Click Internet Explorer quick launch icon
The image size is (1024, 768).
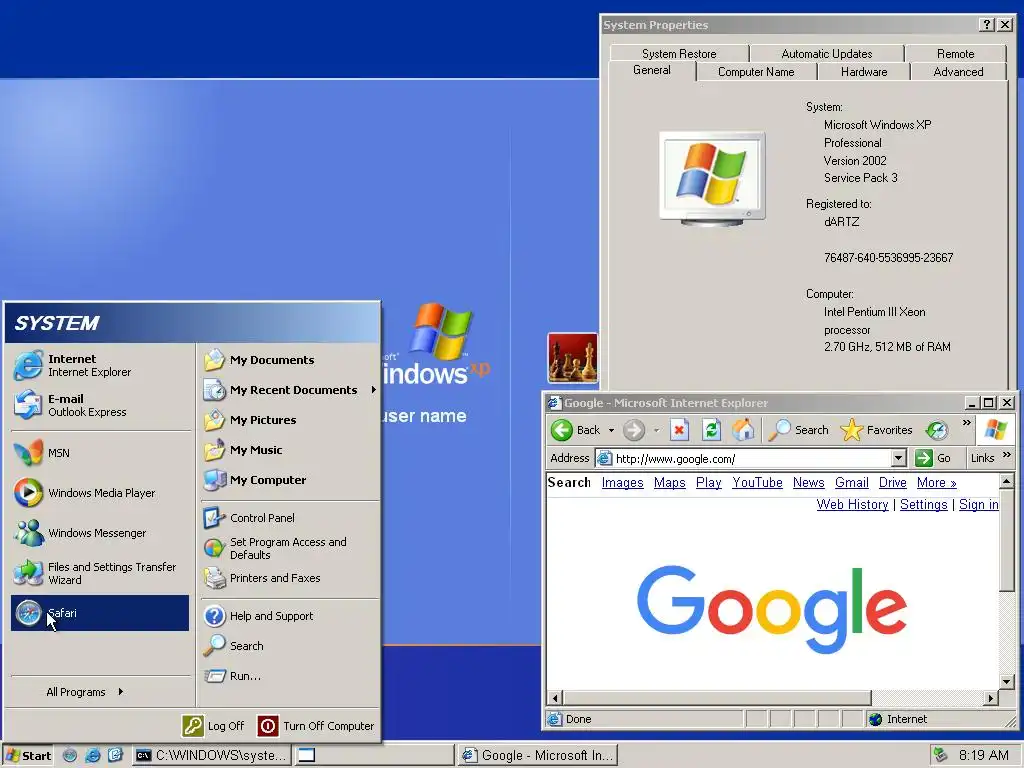93,756
